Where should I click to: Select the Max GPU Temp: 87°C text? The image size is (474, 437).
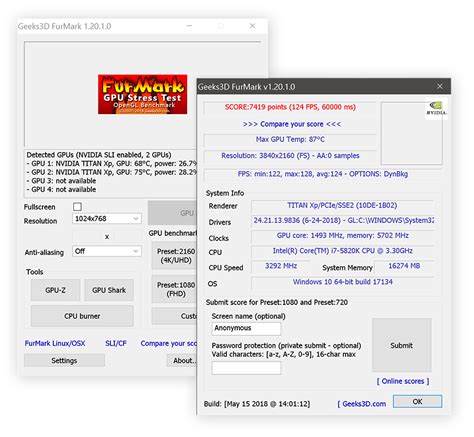290,139
